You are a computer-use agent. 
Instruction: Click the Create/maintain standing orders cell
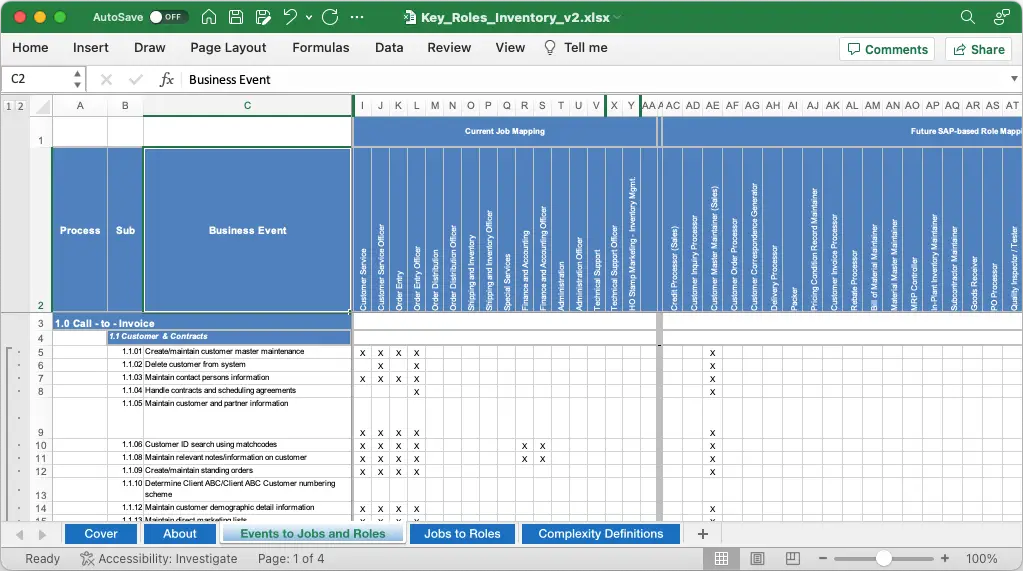click(247, 471)
